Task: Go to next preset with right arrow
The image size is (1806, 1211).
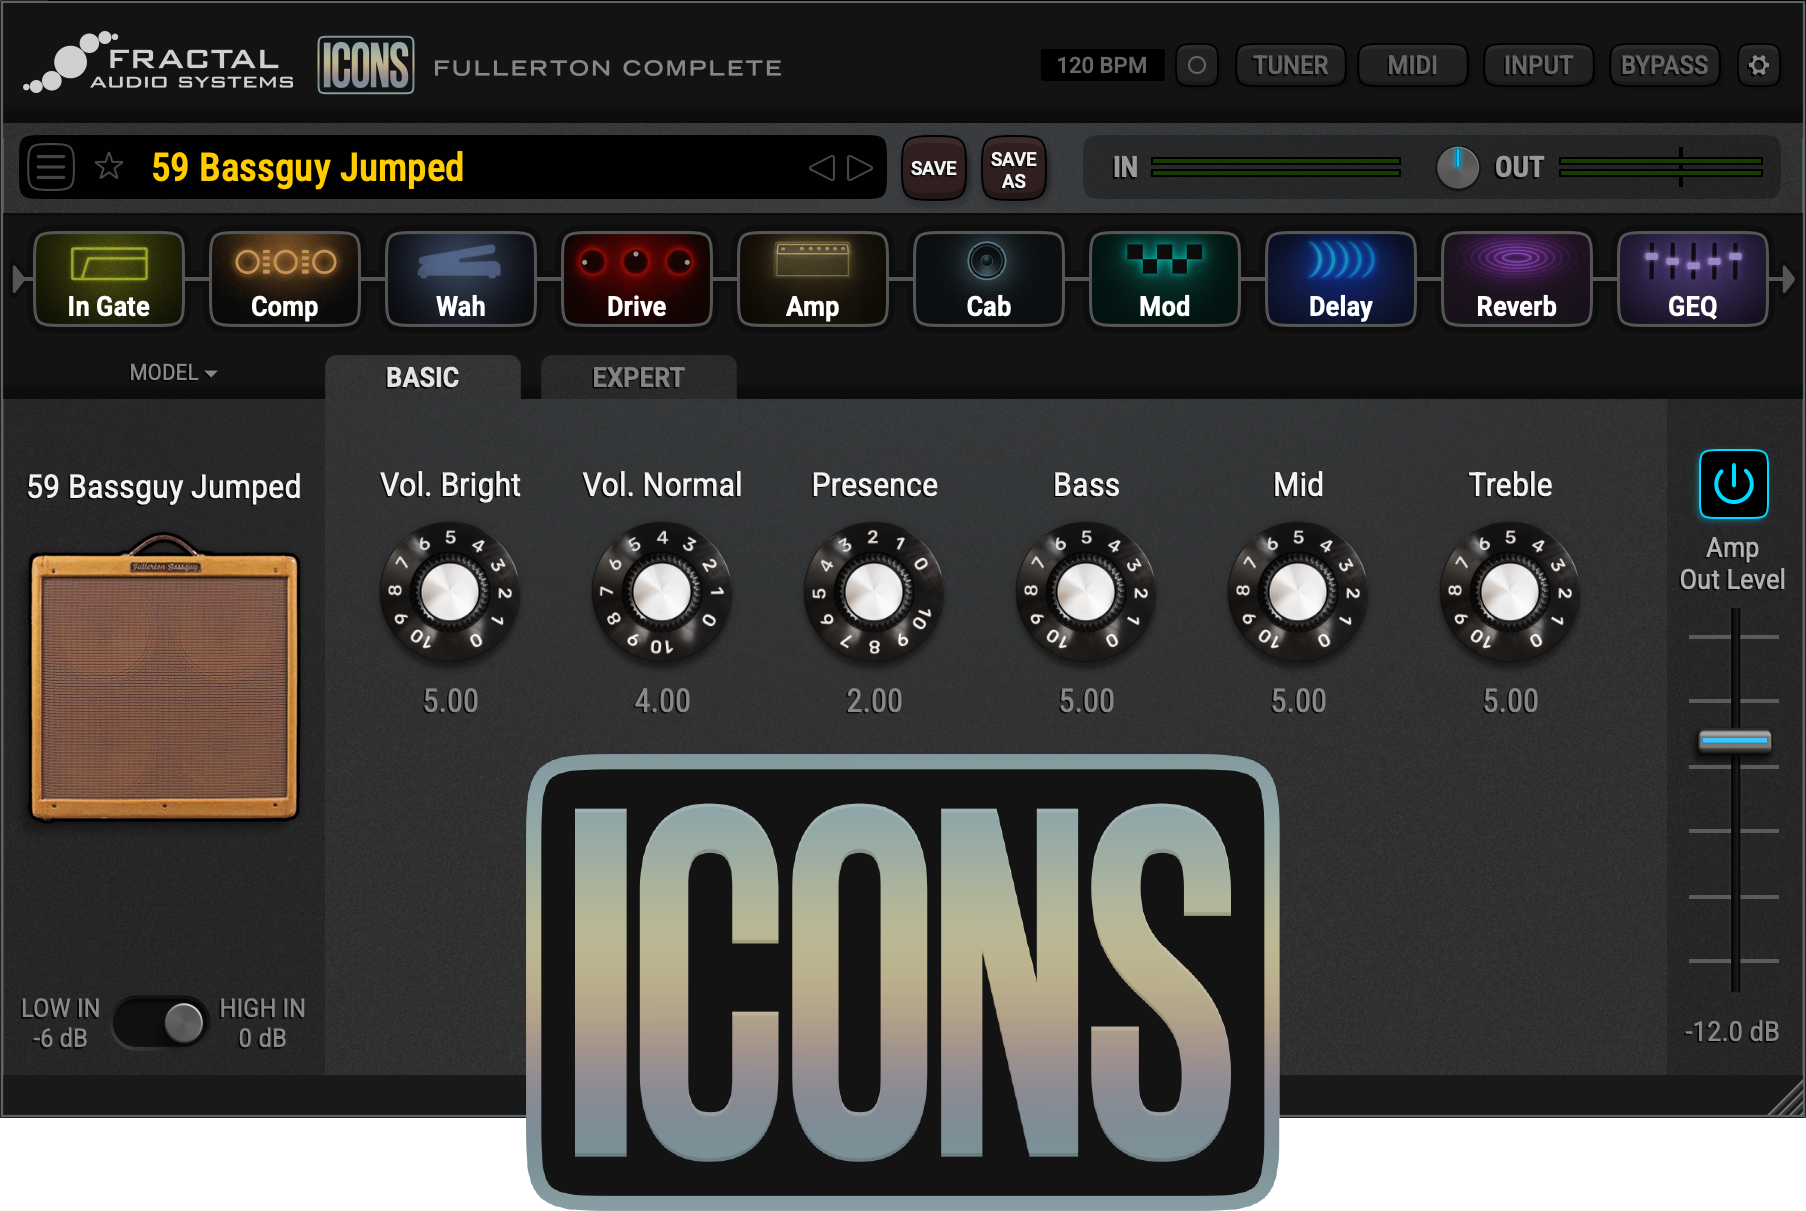Action: [859, 168]
